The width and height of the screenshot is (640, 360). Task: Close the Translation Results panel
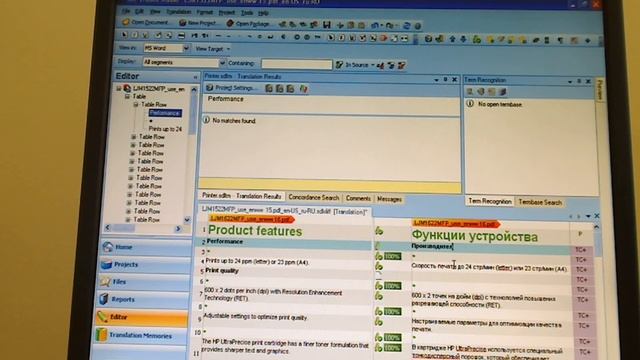tap(454, 80)
